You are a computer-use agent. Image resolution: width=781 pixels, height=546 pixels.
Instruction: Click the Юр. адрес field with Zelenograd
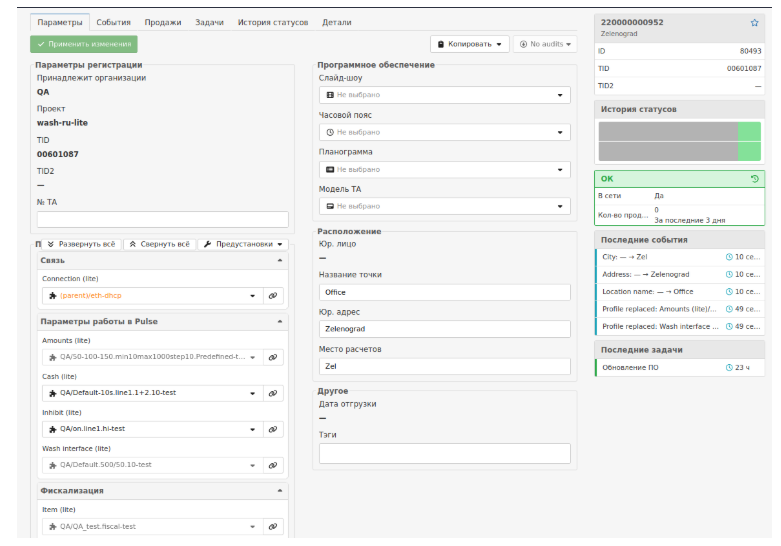[x=444, y=329]
